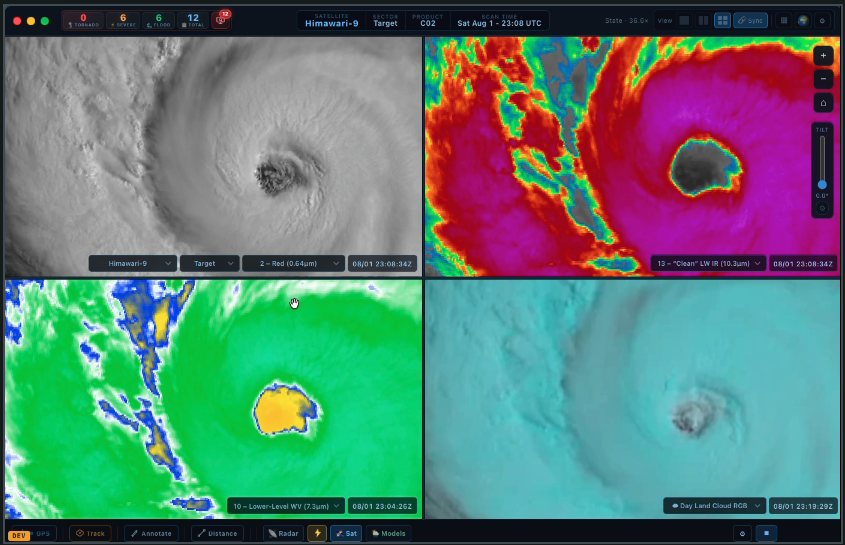Screen dimensions: 845x545
Task: Open the 2 – Red (0.64µm) band dropdown
Action: [293, 264]
